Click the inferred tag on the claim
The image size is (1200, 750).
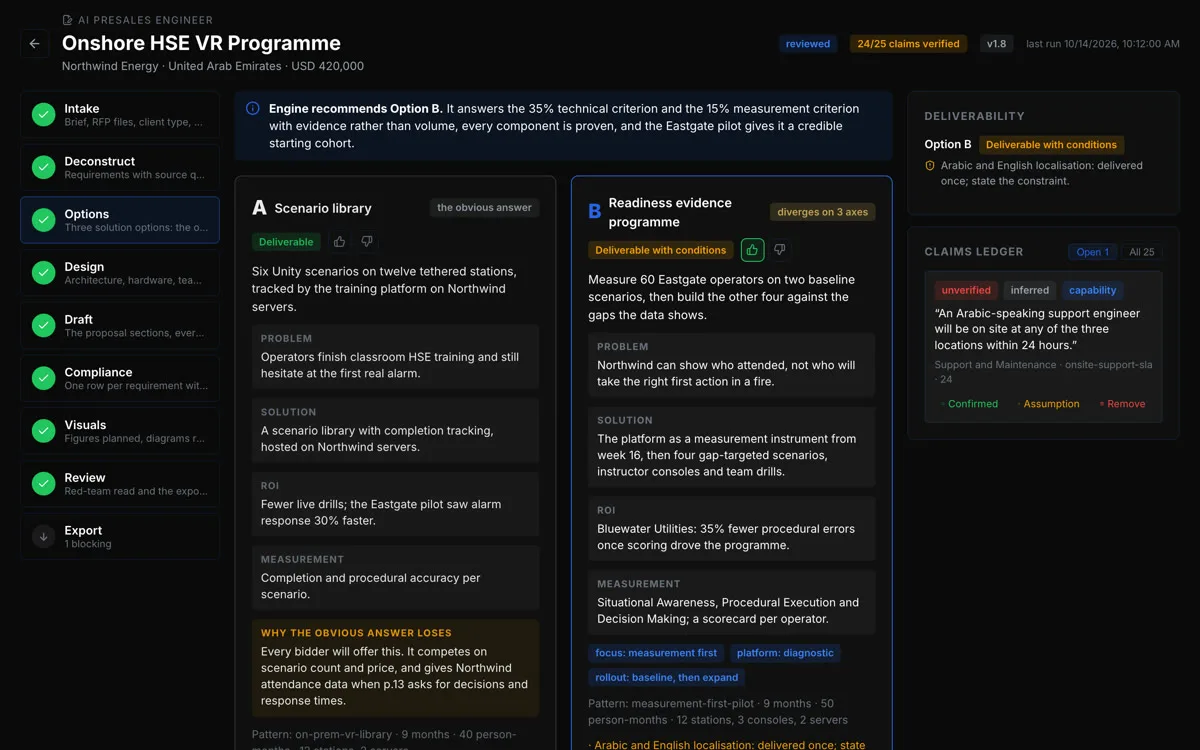[x=1030, y=291]
